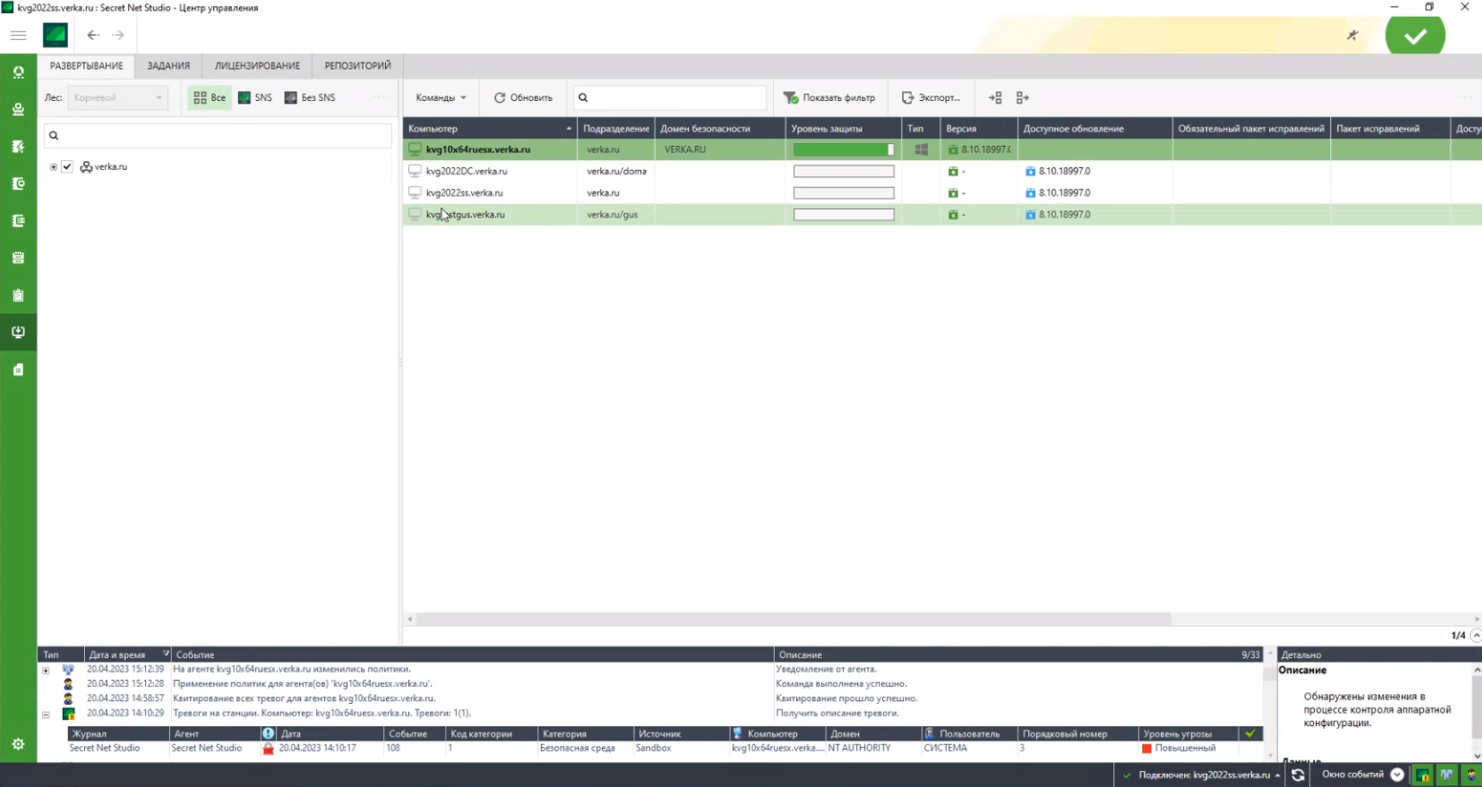Click the search field in the computers toolbar
Screen dimensions: 1482x787
click(x=670, y=98)
